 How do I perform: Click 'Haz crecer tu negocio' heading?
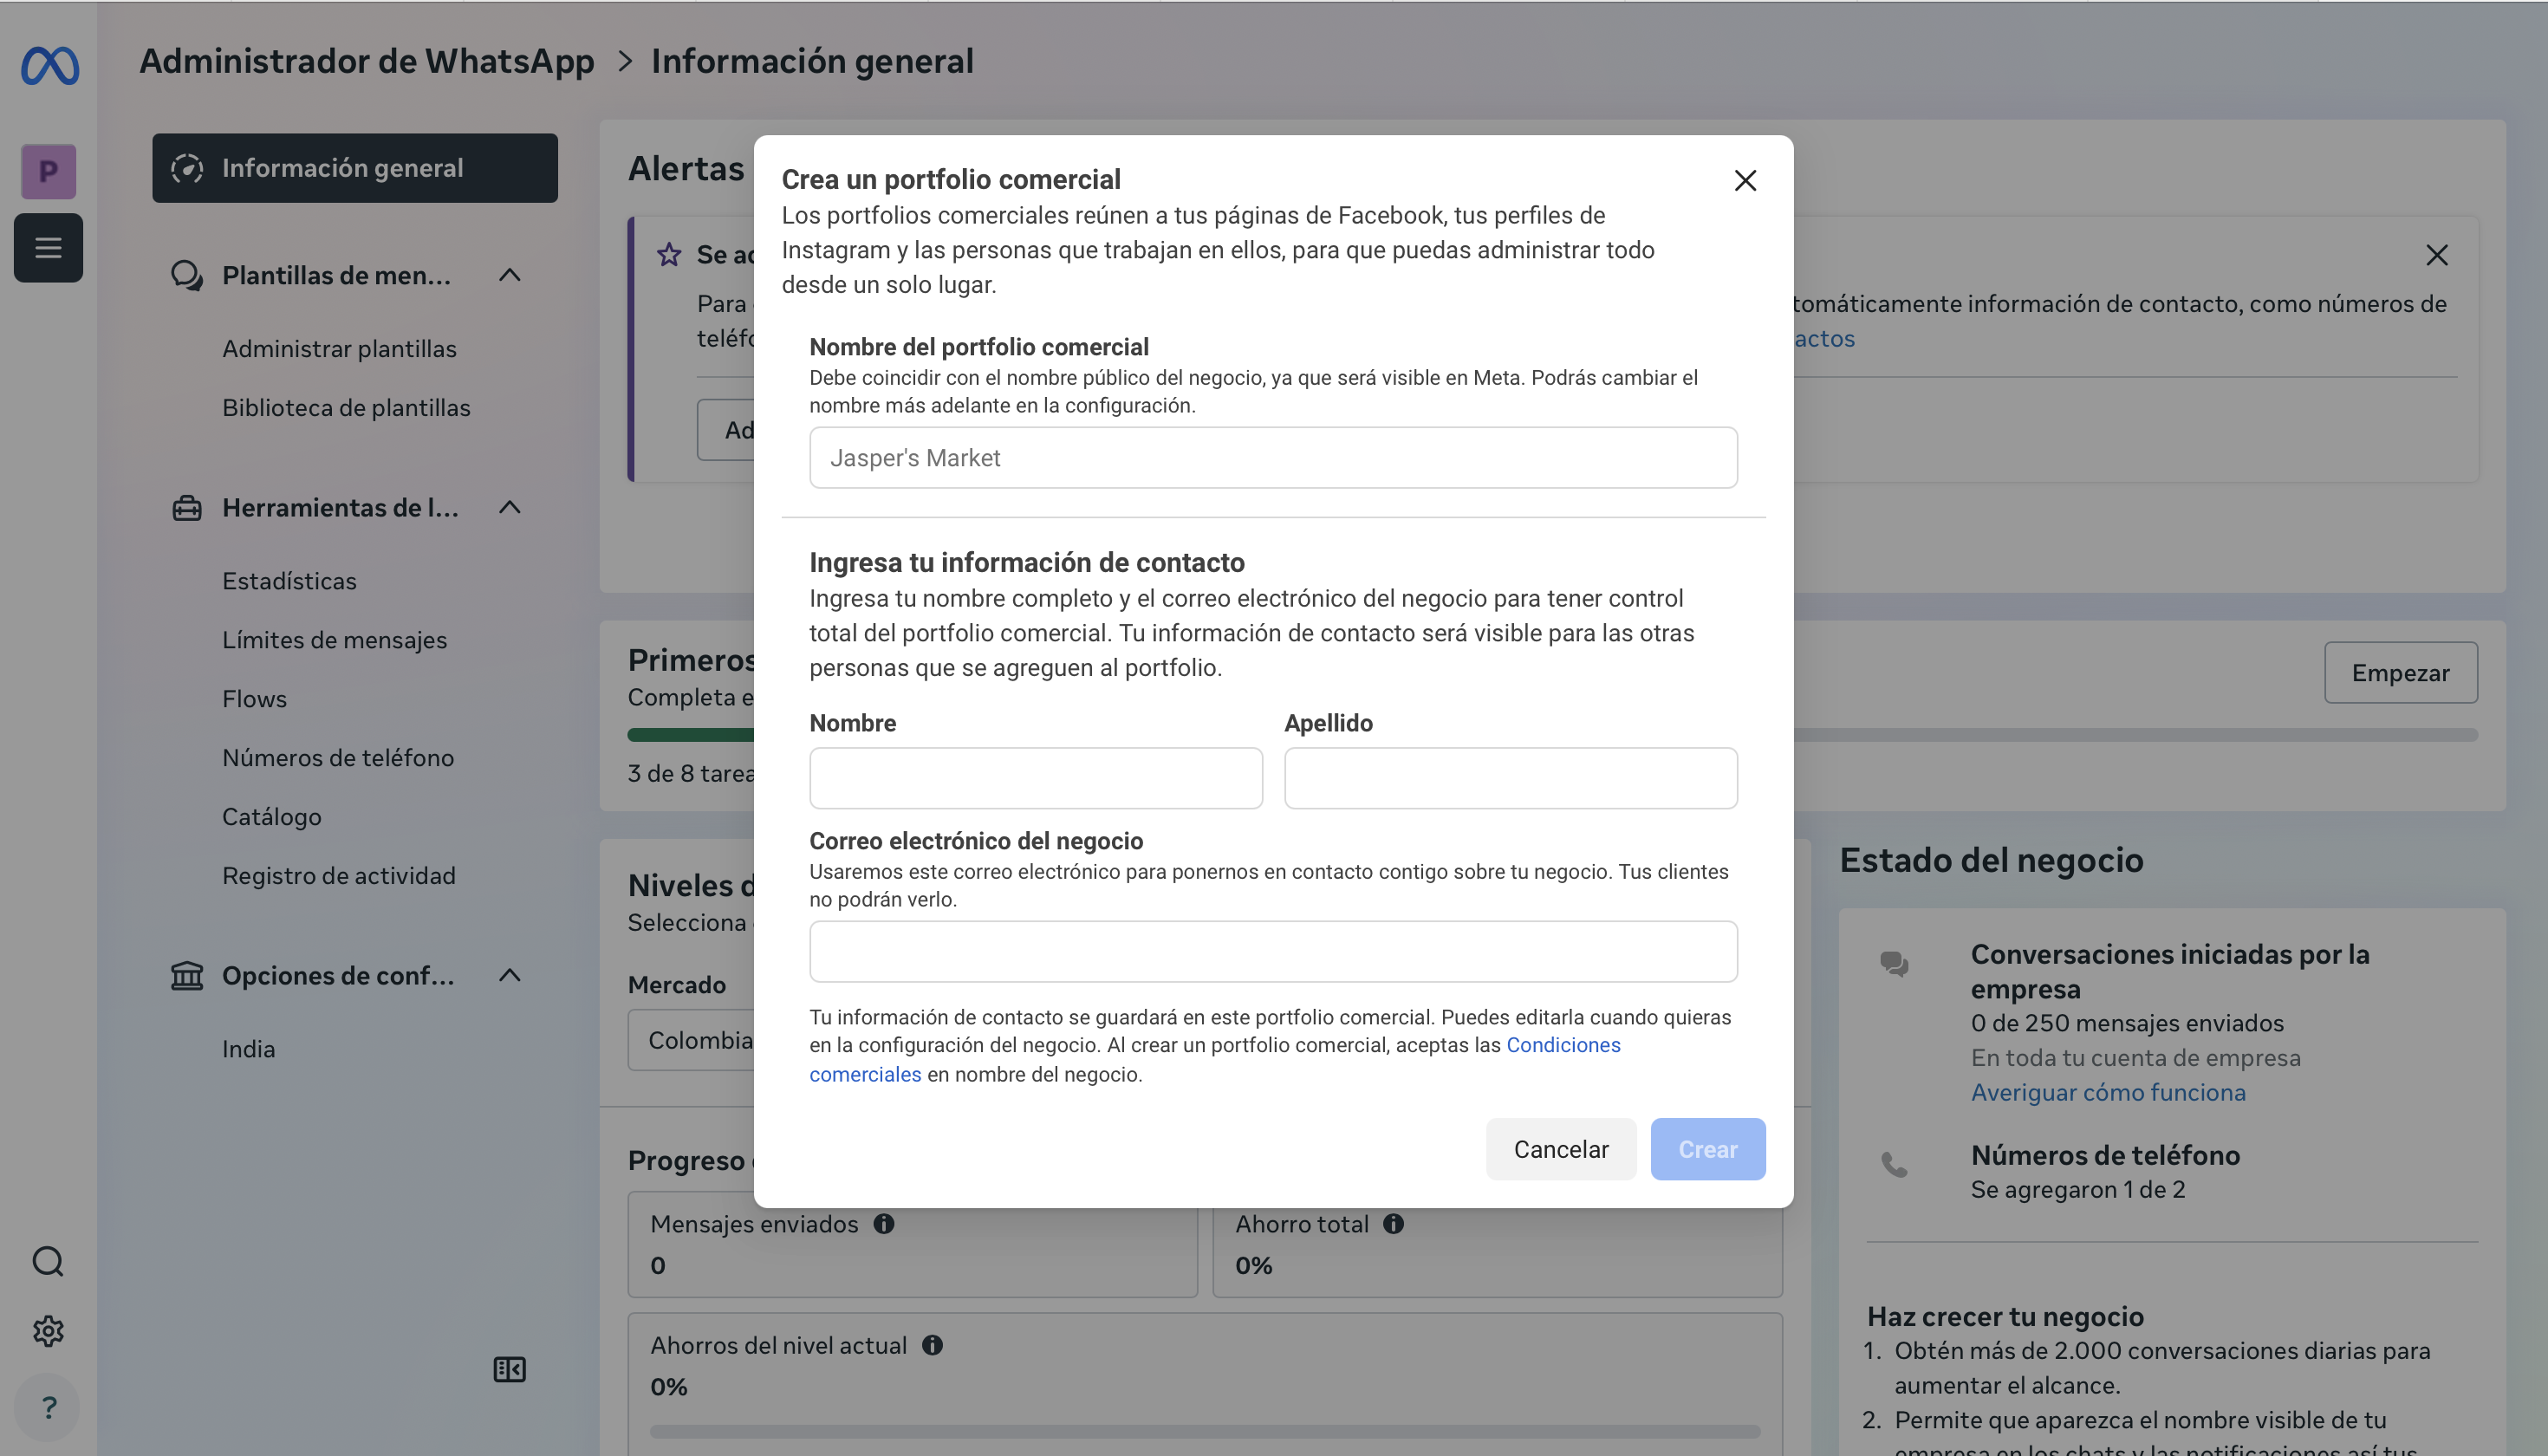(2005, 1316)
